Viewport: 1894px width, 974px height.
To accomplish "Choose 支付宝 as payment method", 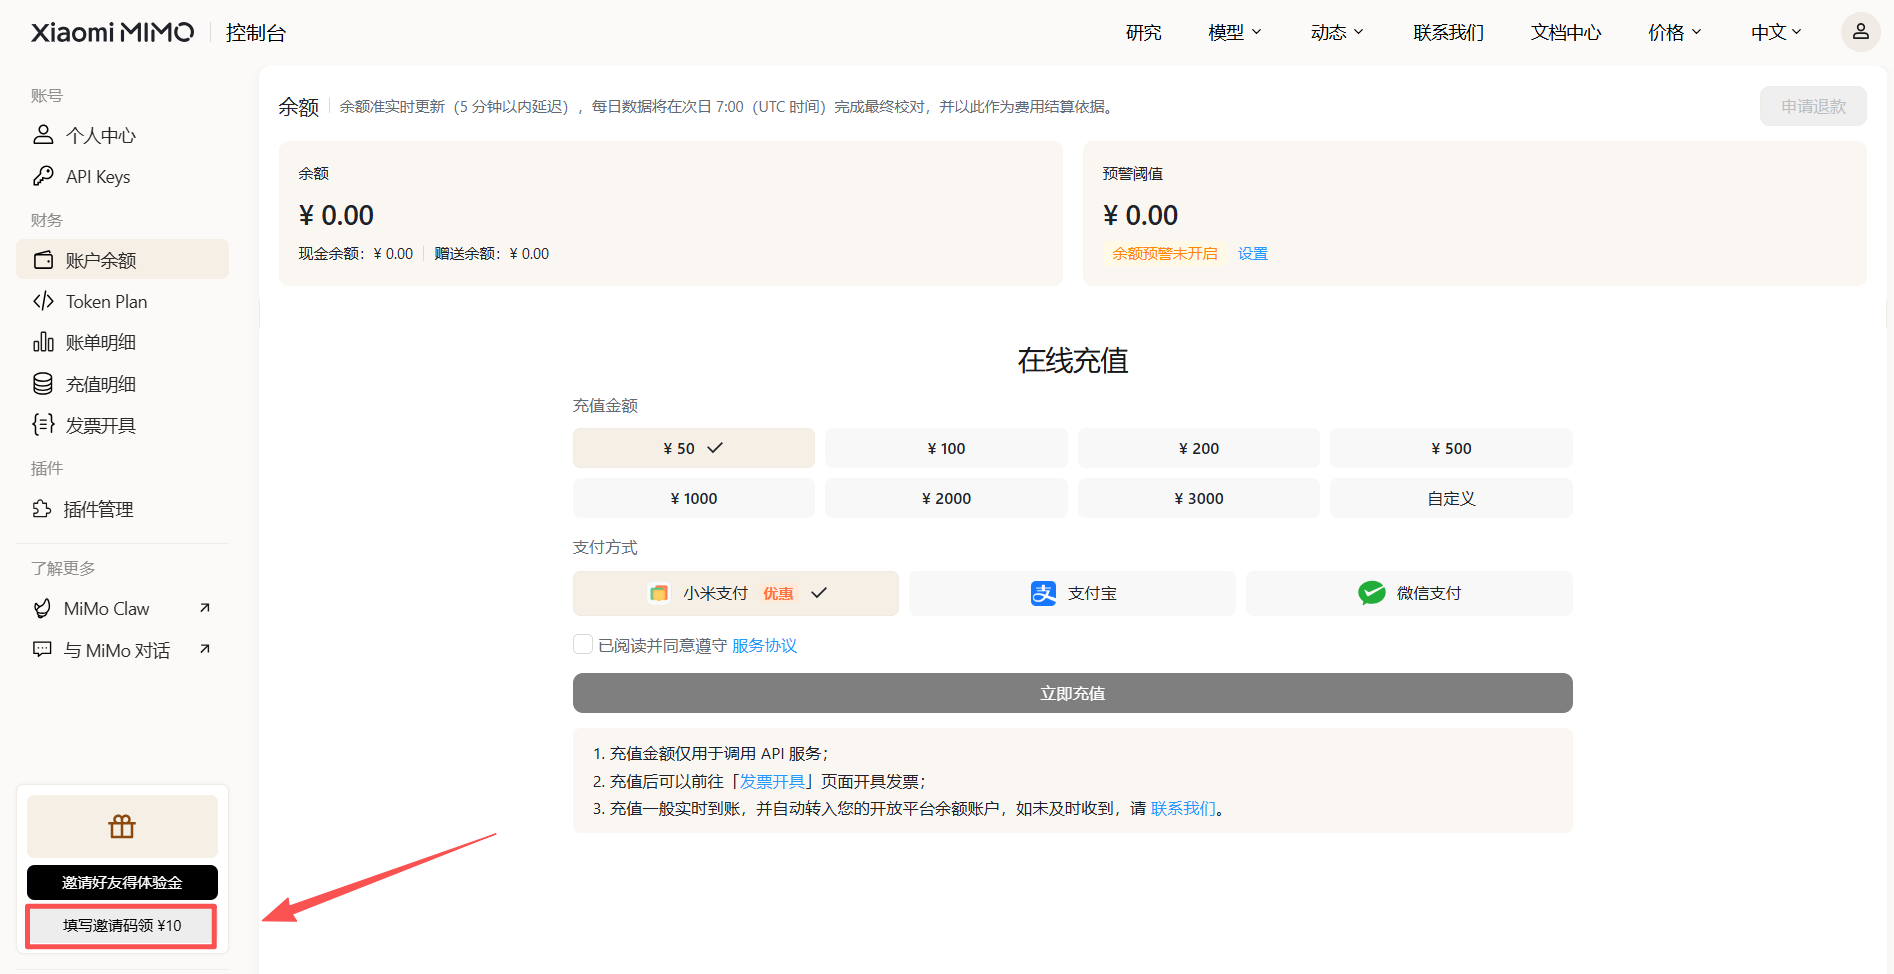I will pos(1072,593).
